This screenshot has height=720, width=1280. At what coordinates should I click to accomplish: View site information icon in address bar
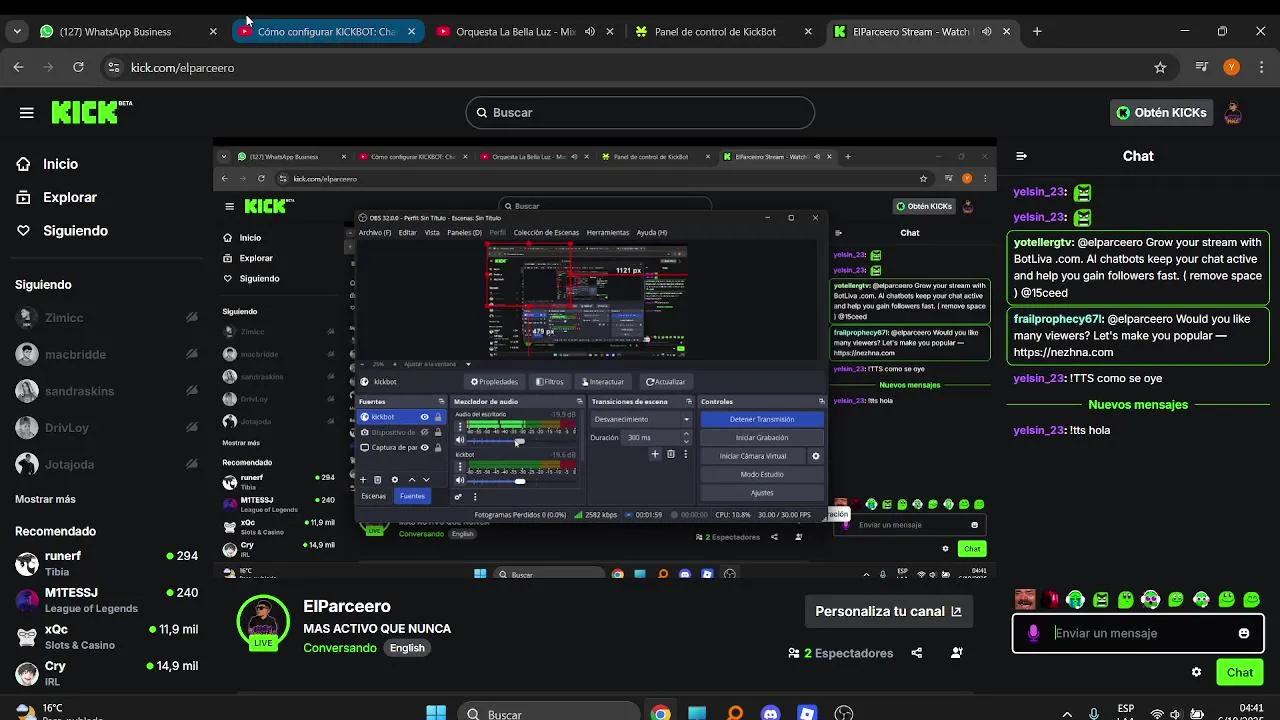pyautogui.click(x=113, y=68)
